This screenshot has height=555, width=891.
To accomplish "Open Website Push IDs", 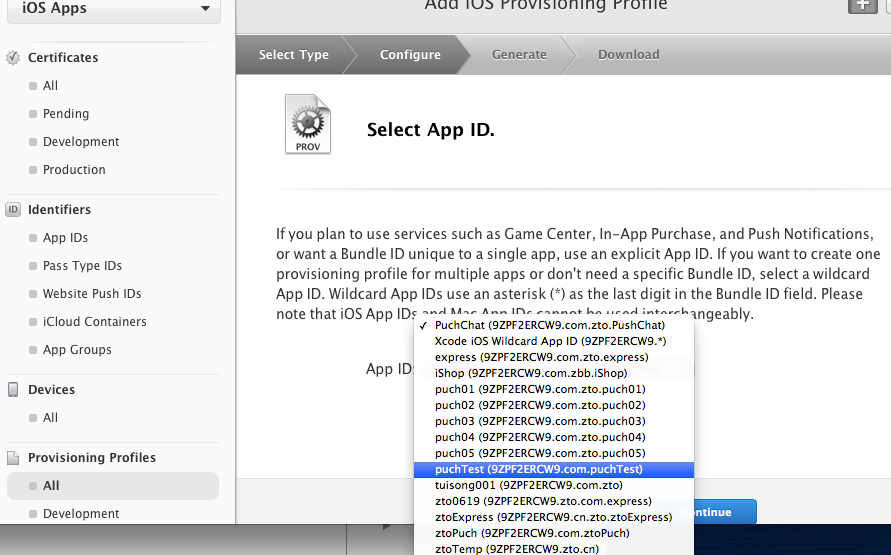I will pyautogui.click(x=92, y=294).
